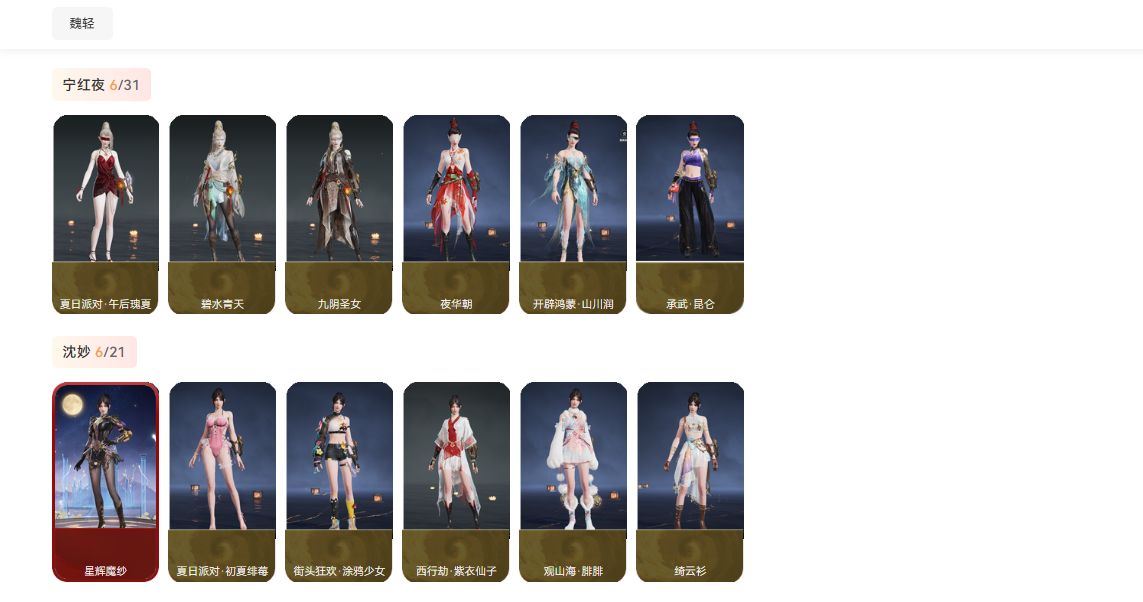Select the 九阴圣女 skin thumbnail
This screenshot has height=602, width=1143.
[x=339, y=214]
